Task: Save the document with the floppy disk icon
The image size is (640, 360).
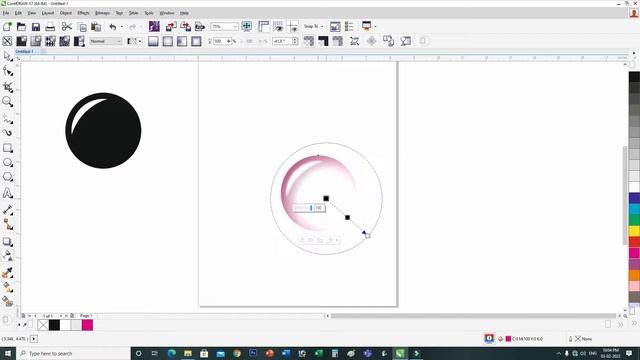Action: 36,27
